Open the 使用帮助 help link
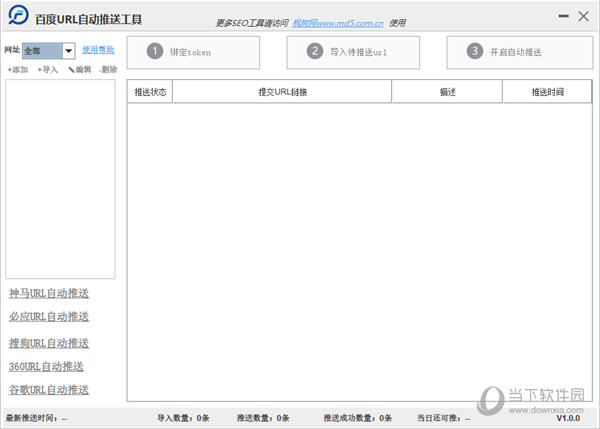Image resolution: width=600 pixels, height=429 pixels. [98, 49]
